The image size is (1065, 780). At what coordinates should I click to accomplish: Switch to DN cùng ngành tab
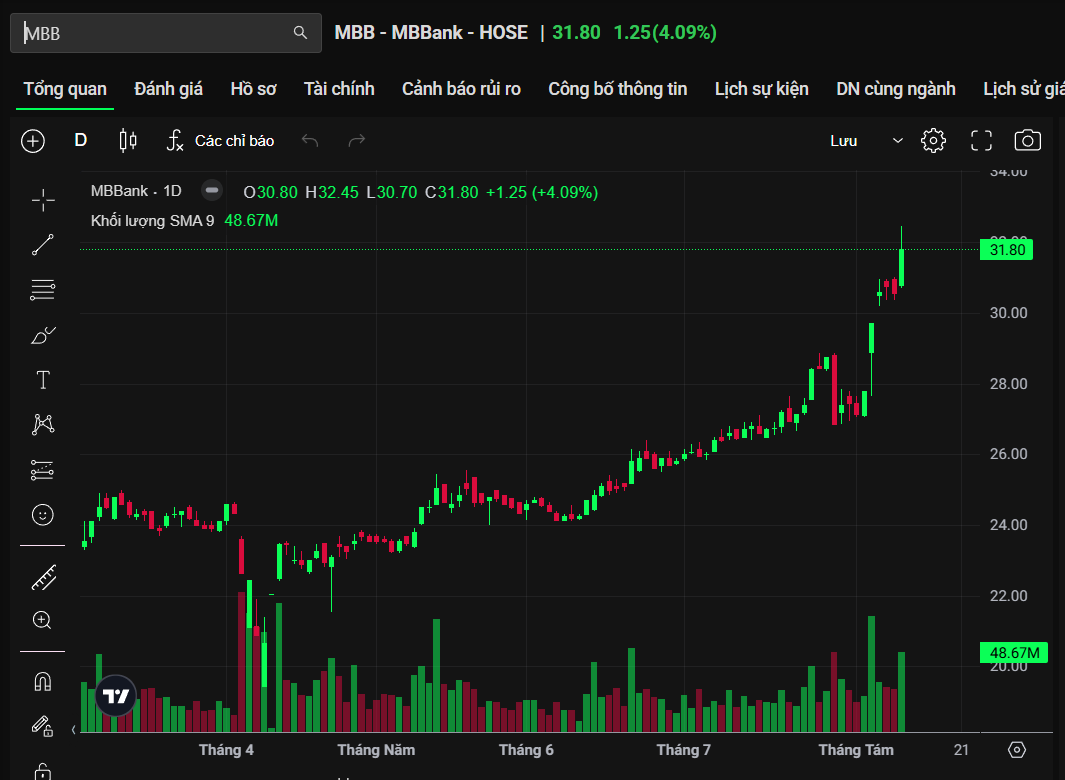[x=896, y=89]
